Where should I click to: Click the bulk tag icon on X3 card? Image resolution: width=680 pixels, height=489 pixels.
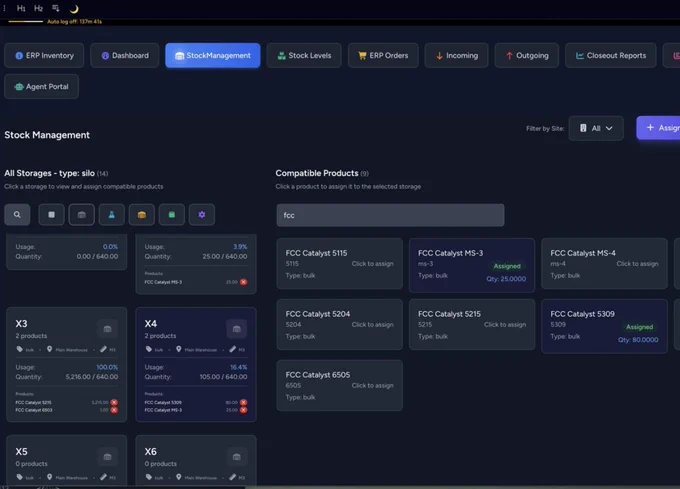(x=20, y=349)
